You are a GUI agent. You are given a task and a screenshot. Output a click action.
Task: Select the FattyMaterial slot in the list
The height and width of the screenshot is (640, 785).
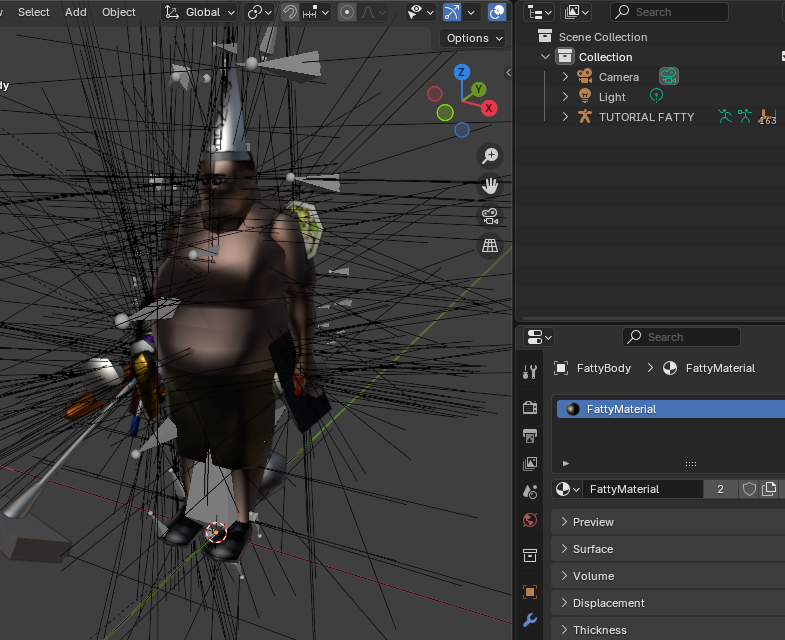coord(671,409)
